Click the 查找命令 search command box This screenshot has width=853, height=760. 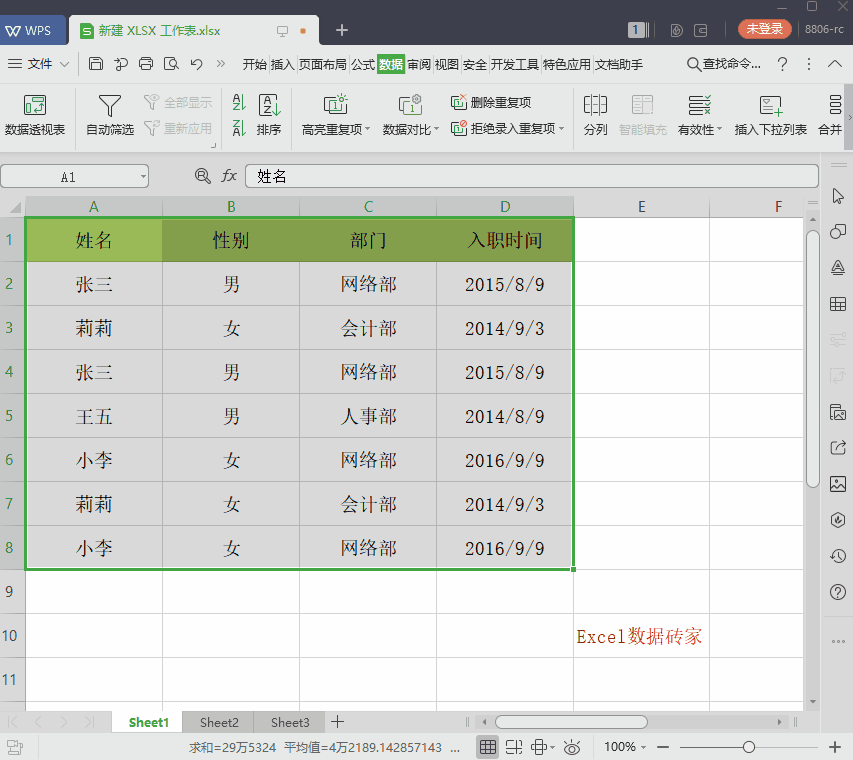724,64
